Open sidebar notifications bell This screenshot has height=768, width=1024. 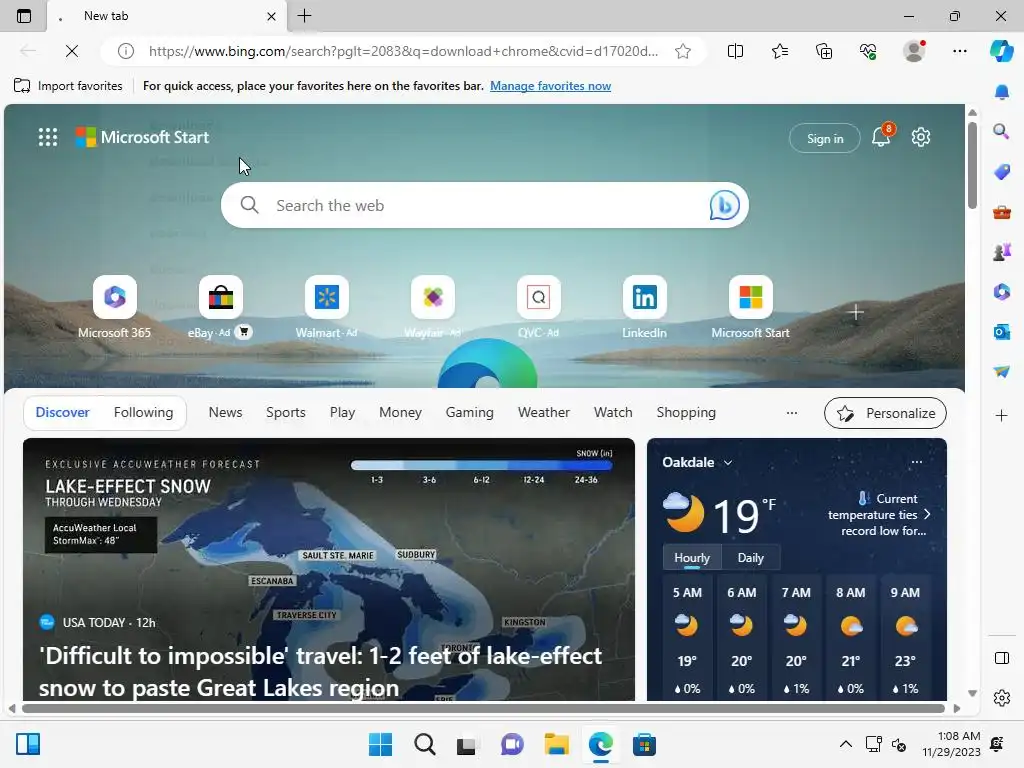coord(1002,92)
